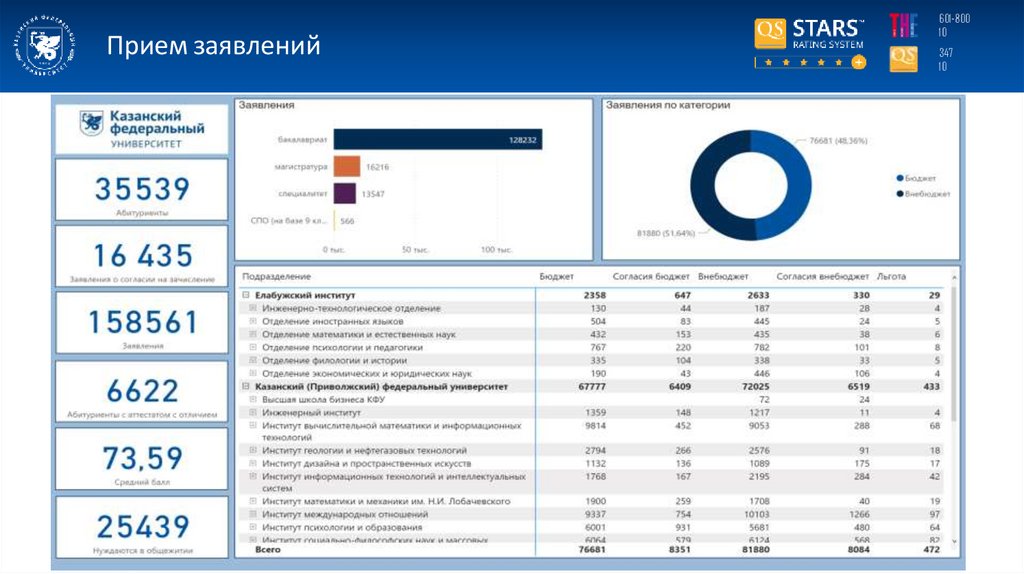Sort table by Льгота column header

click(891, 276)
